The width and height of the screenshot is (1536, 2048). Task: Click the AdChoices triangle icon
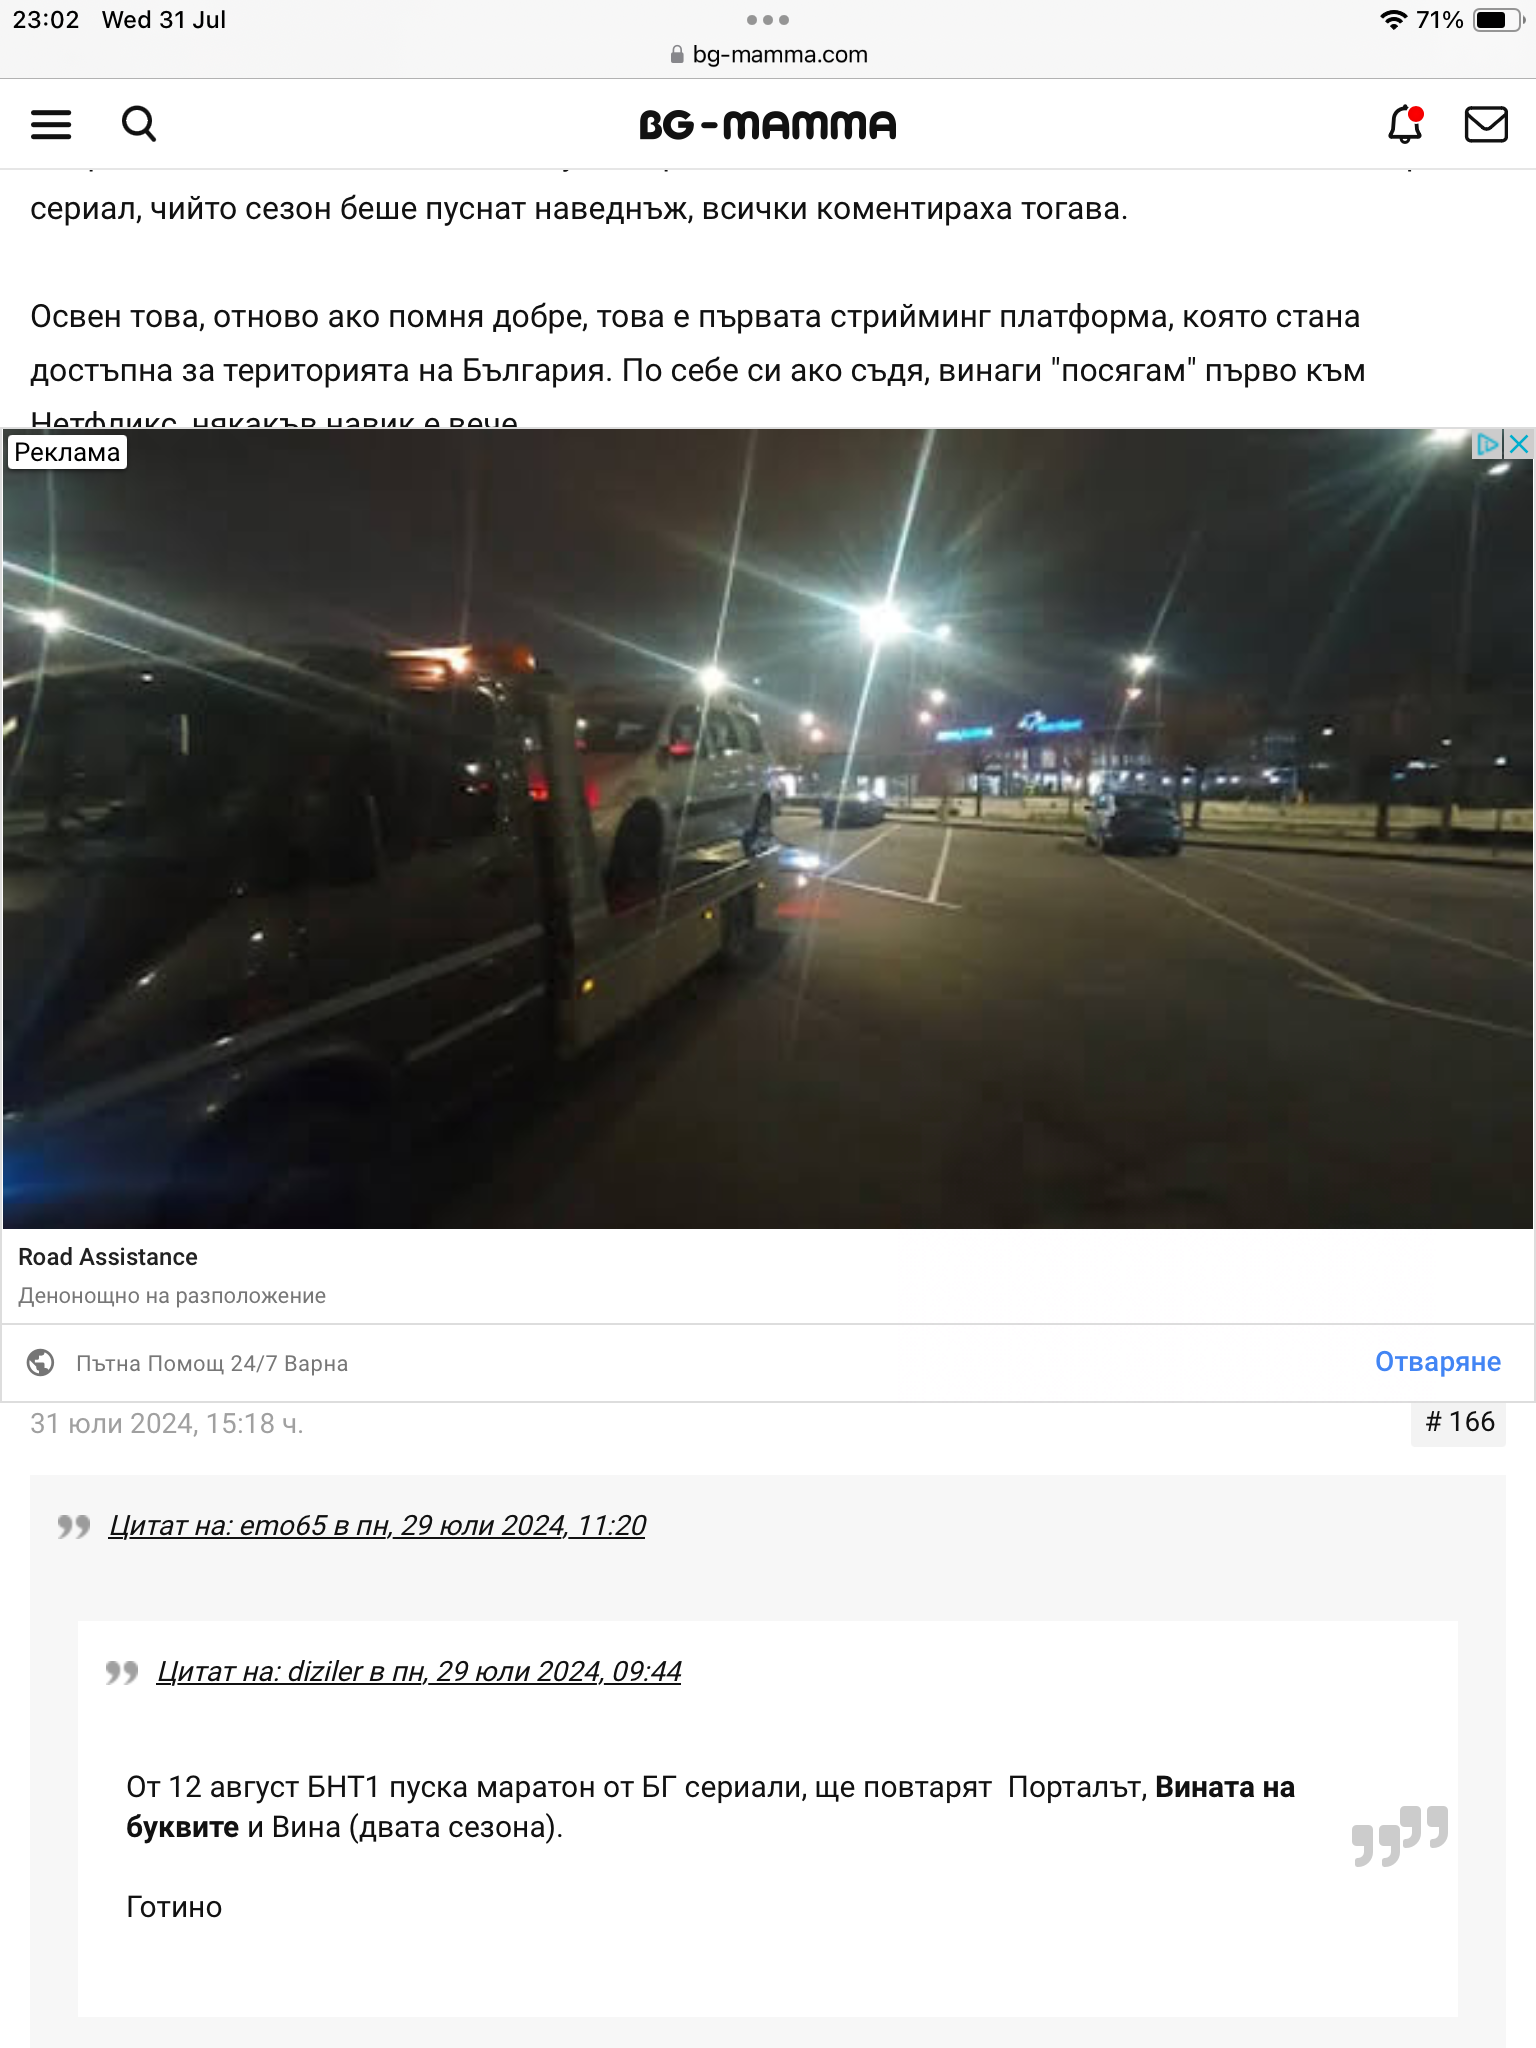pyautogui.click(x=1488, y=444)
